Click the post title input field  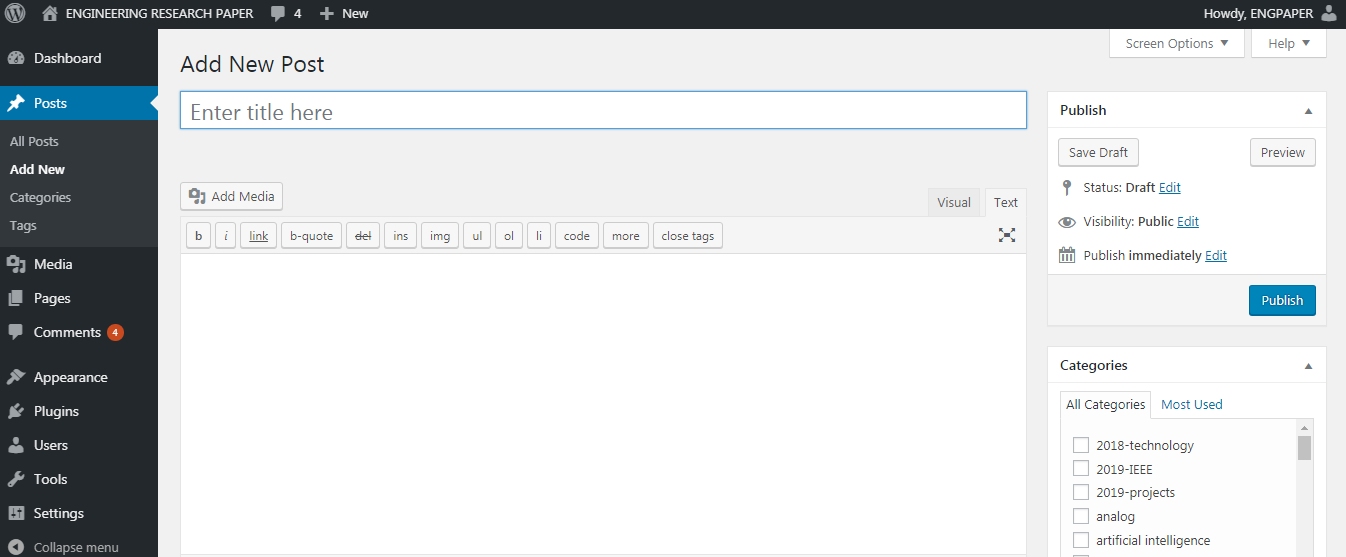tap(603, 111)
